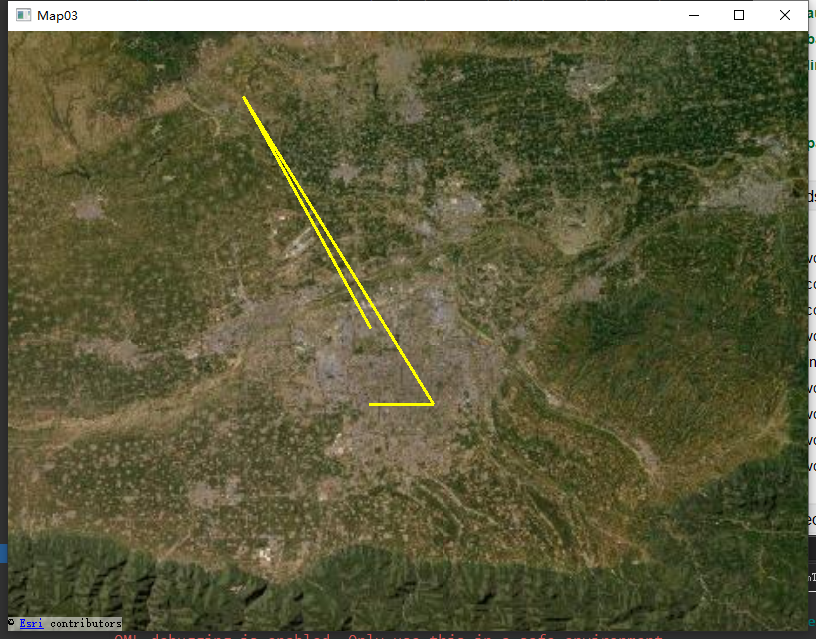Click the blue marker on the left map edge
The image size is (816, 639).
(x=4, y=552)
